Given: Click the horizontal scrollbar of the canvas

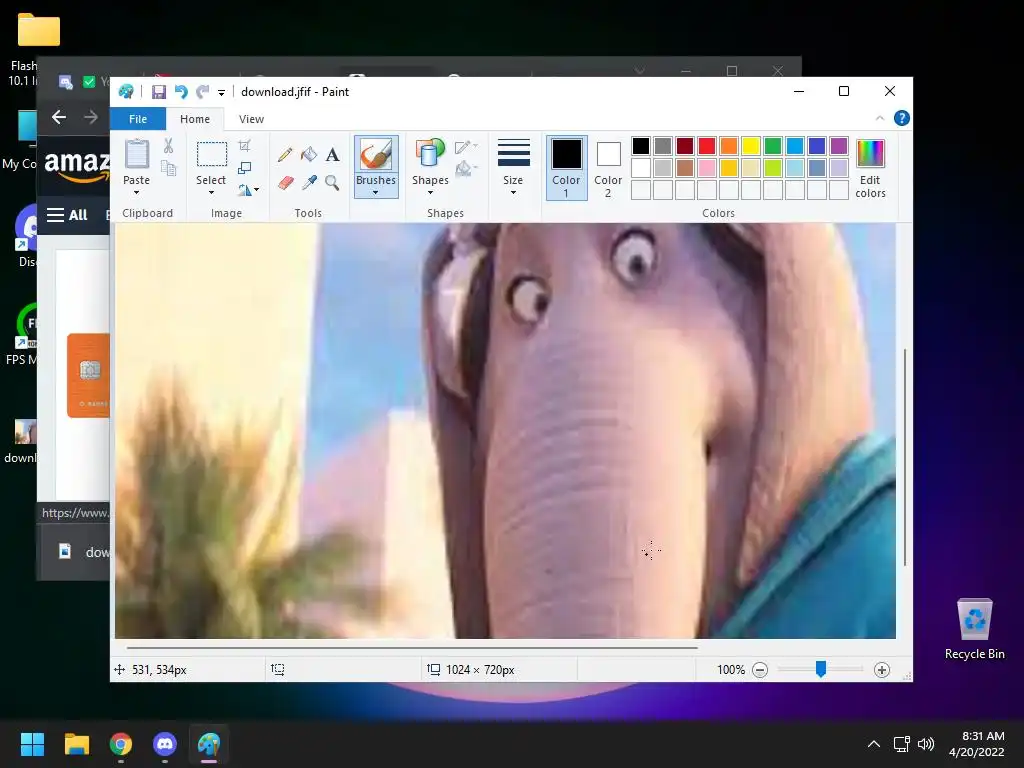Looking at the screenshot, I should [x=412, y=647].
